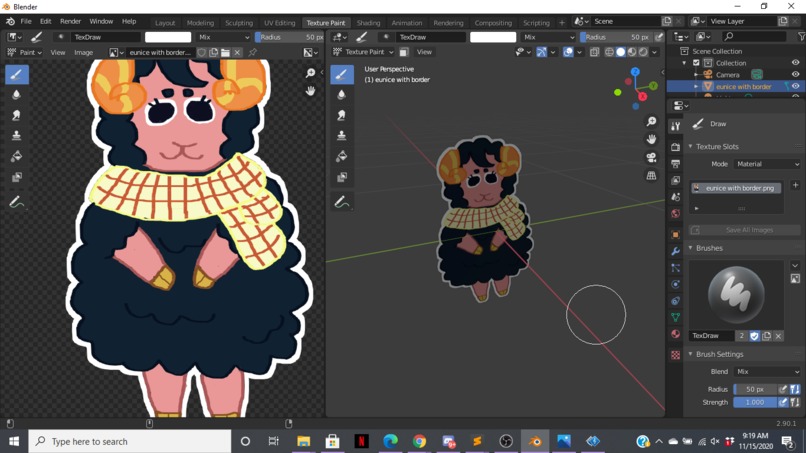Select the Smear tool in 3D viewport toolbar
This screenshot has width=806, height=453.
click(341, 115)
